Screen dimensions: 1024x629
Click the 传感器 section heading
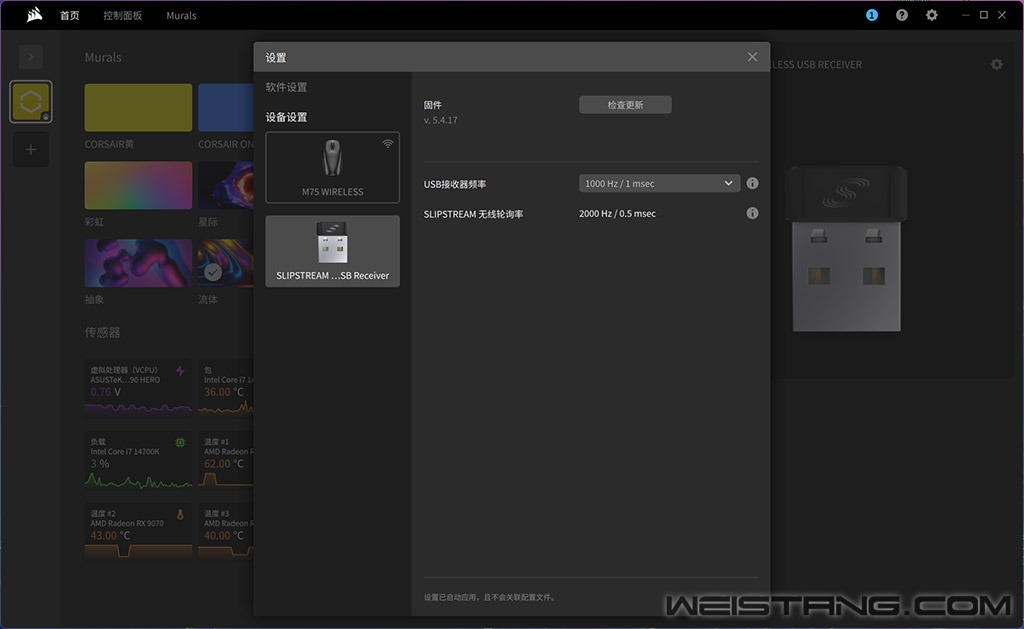[x=103, y=332]
